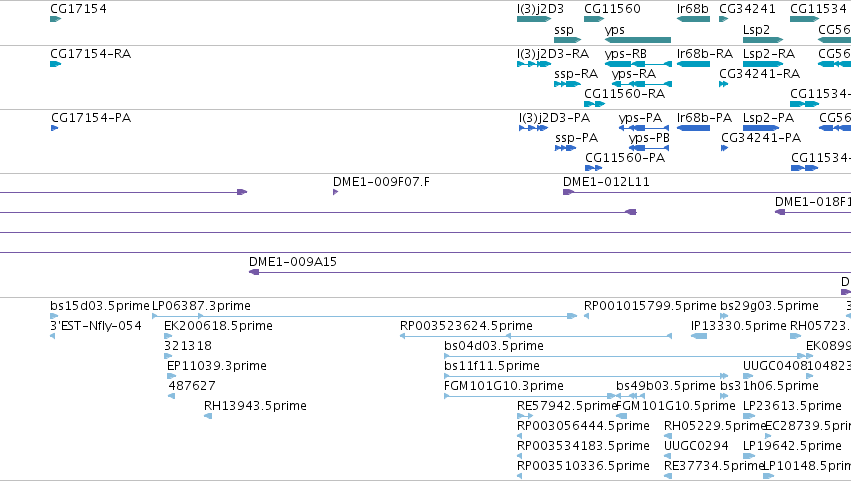851x481 pixels.
Task: Select the Lsp2 gene label
Action: pos(756,30)
